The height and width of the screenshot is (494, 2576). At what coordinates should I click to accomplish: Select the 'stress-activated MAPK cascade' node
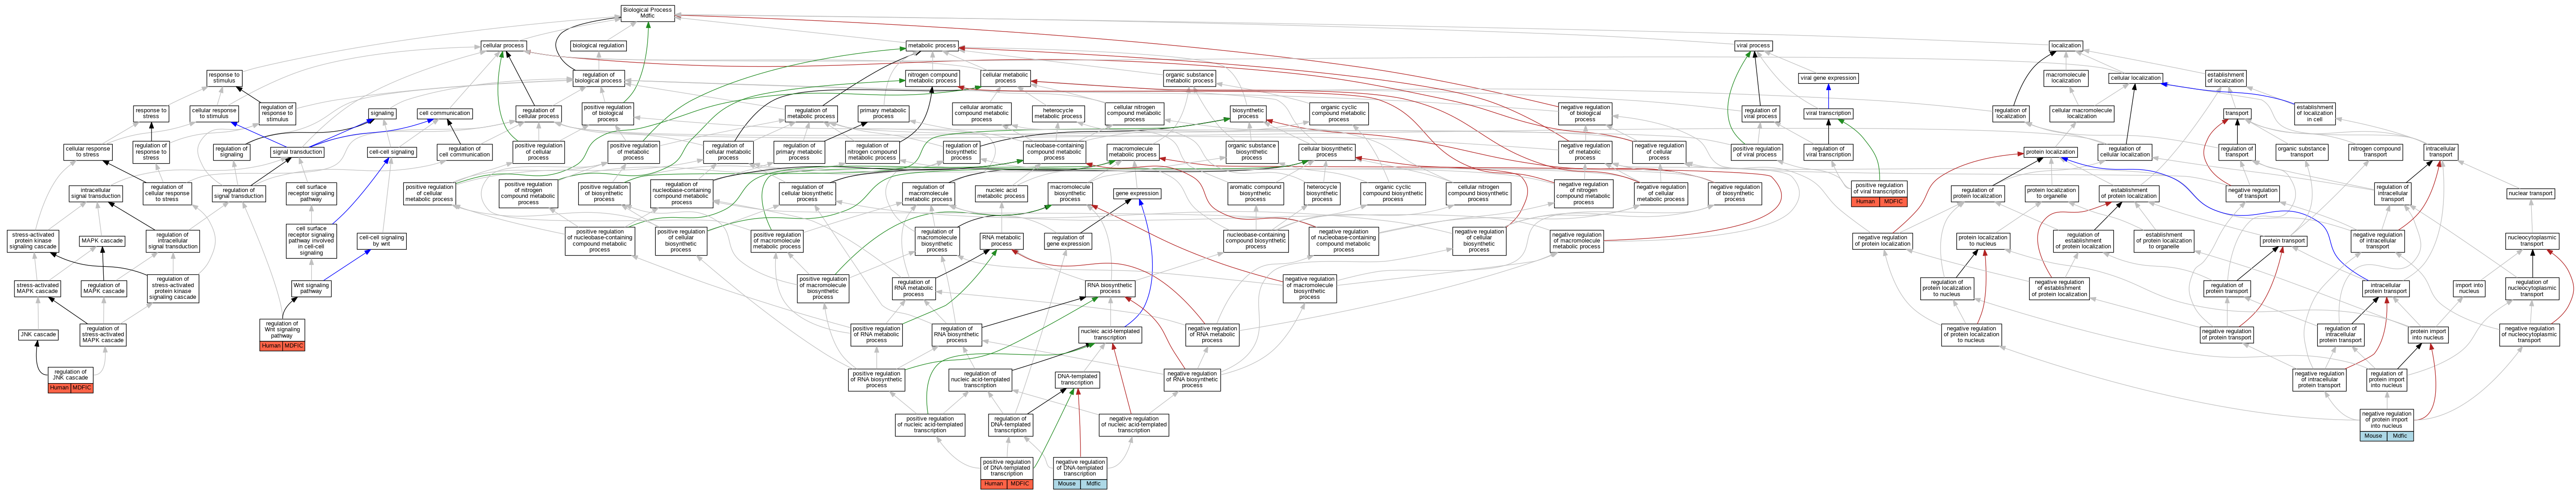click(38, 288)
